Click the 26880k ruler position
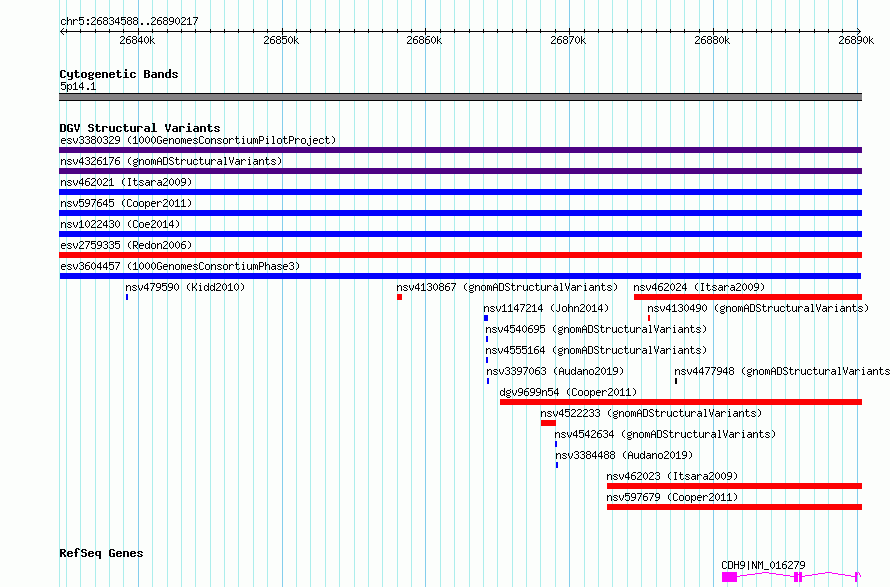The width and height of the screenshot is (890, 587). point(712,40)
